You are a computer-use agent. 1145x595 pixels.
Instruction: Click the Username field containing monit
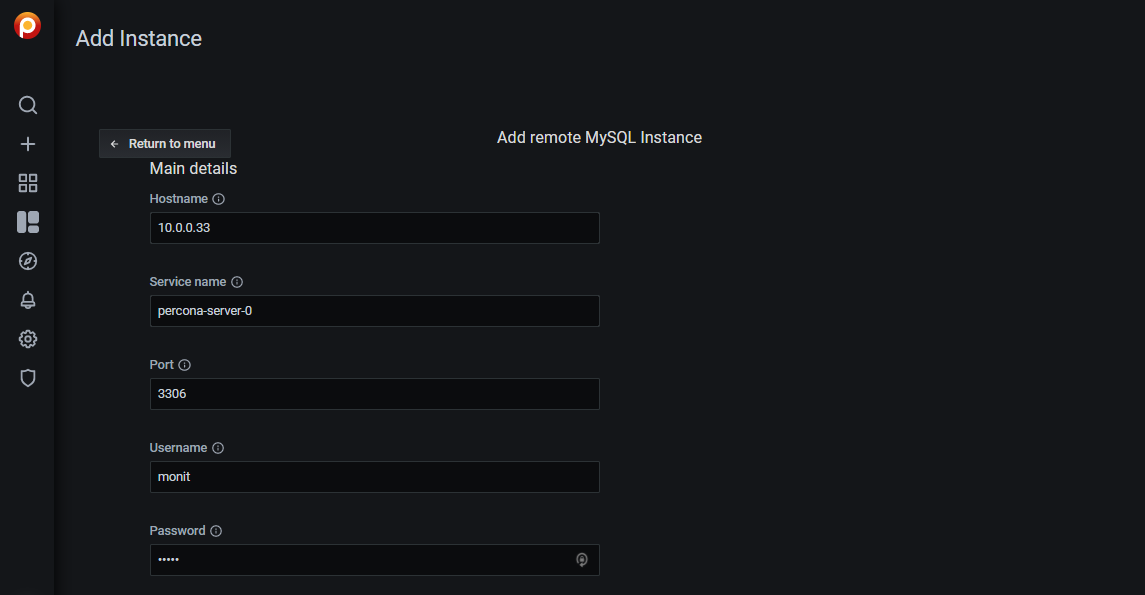coord(375,477)
